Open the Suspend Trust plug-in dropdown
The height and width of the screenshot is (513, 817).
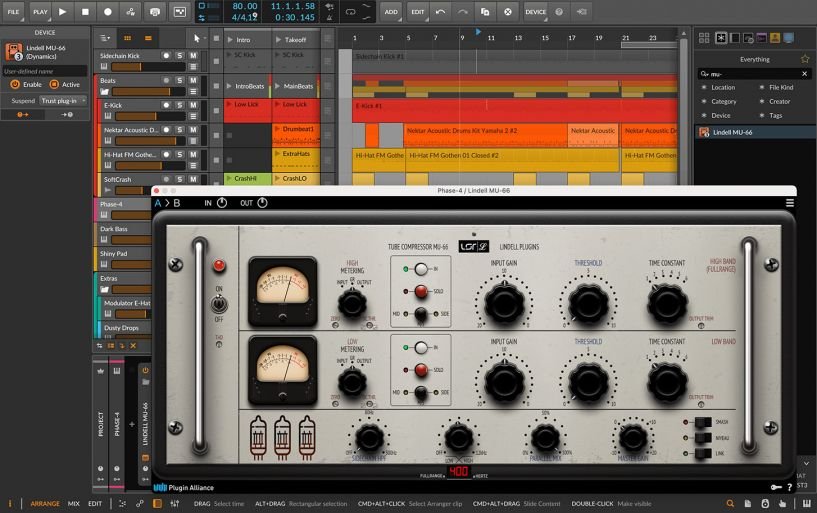tap(63, 100)
